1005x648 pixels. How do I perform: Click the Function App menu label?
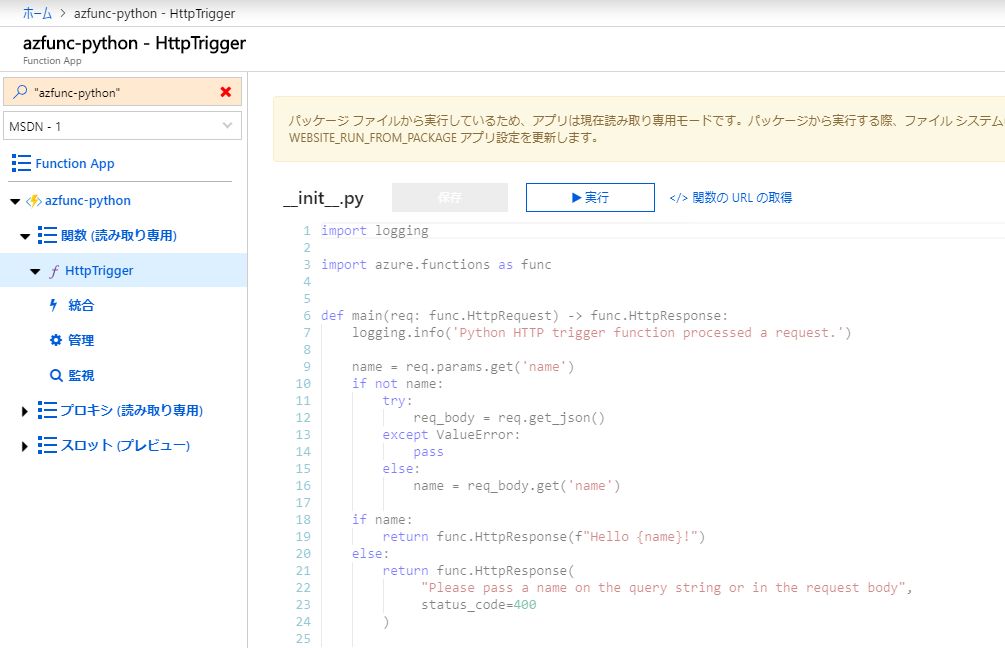[x=75, y=163]
